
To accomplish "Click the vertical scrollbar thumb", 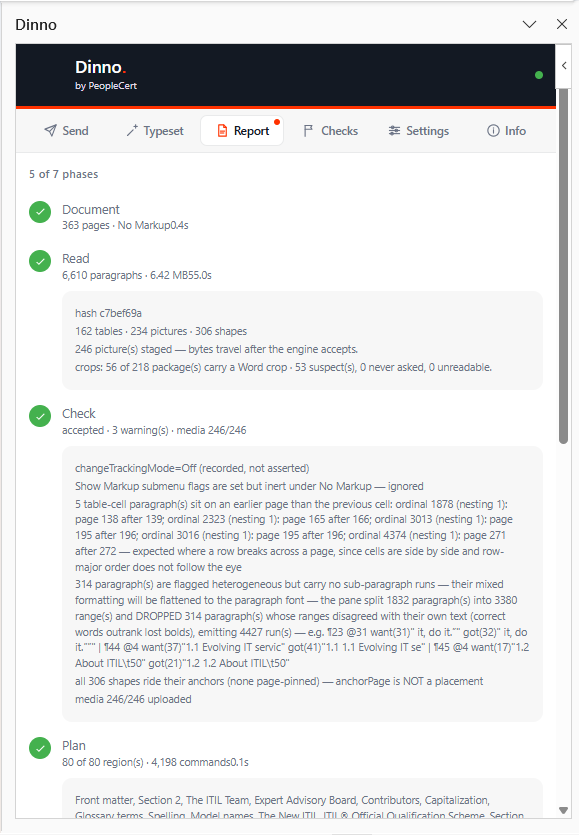I will click(x=563, y=266).
